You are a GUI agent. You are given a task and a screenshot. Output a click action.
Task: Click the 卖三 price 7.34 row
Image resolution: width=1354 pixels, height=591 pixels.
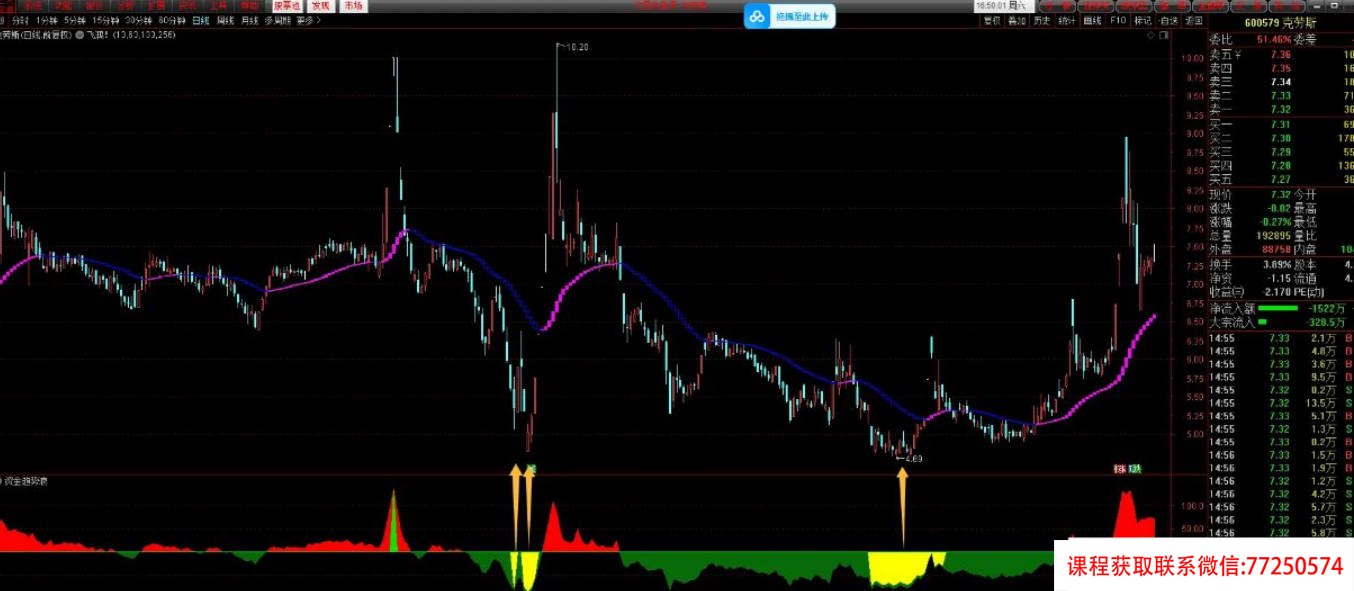1281,82
